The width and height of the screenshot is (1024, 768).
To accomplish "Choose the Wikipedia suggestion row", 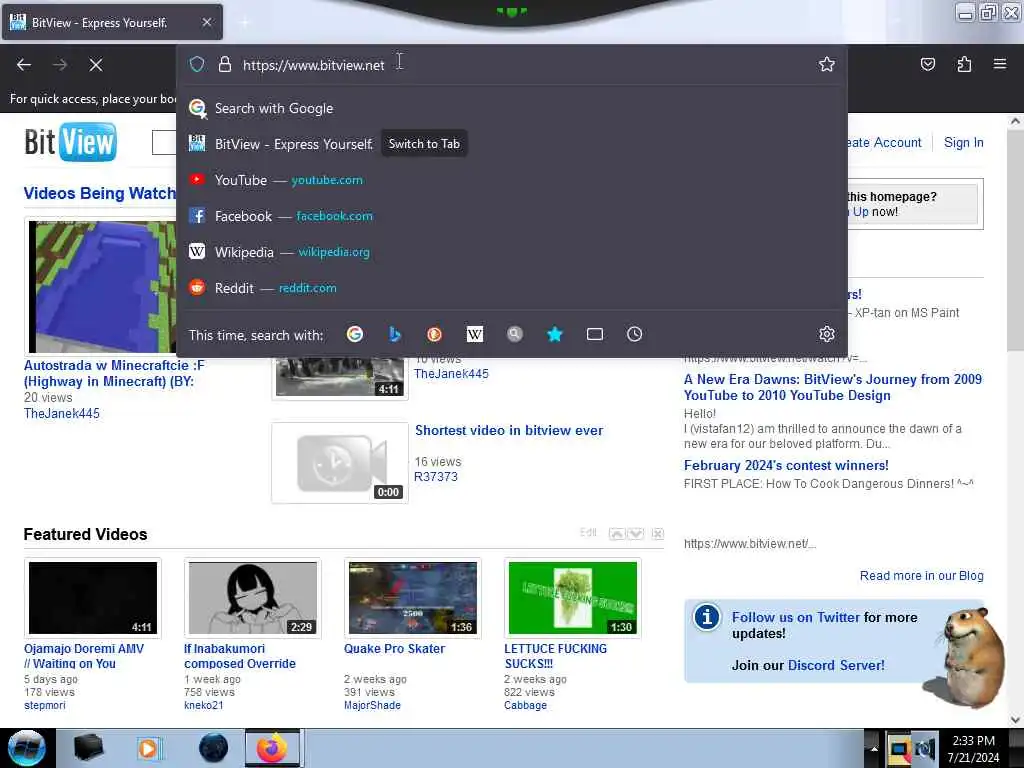I will 513,252.
